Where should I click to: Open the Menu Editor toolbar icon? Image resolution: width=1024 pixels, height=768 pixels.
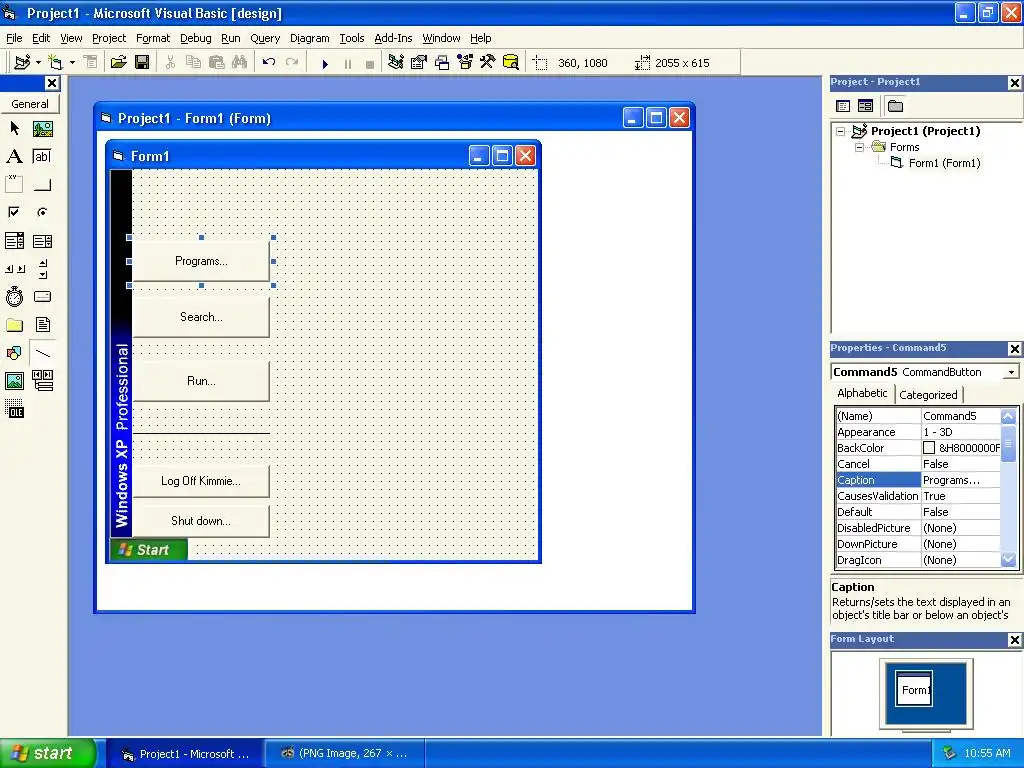(x=91, y=63)
